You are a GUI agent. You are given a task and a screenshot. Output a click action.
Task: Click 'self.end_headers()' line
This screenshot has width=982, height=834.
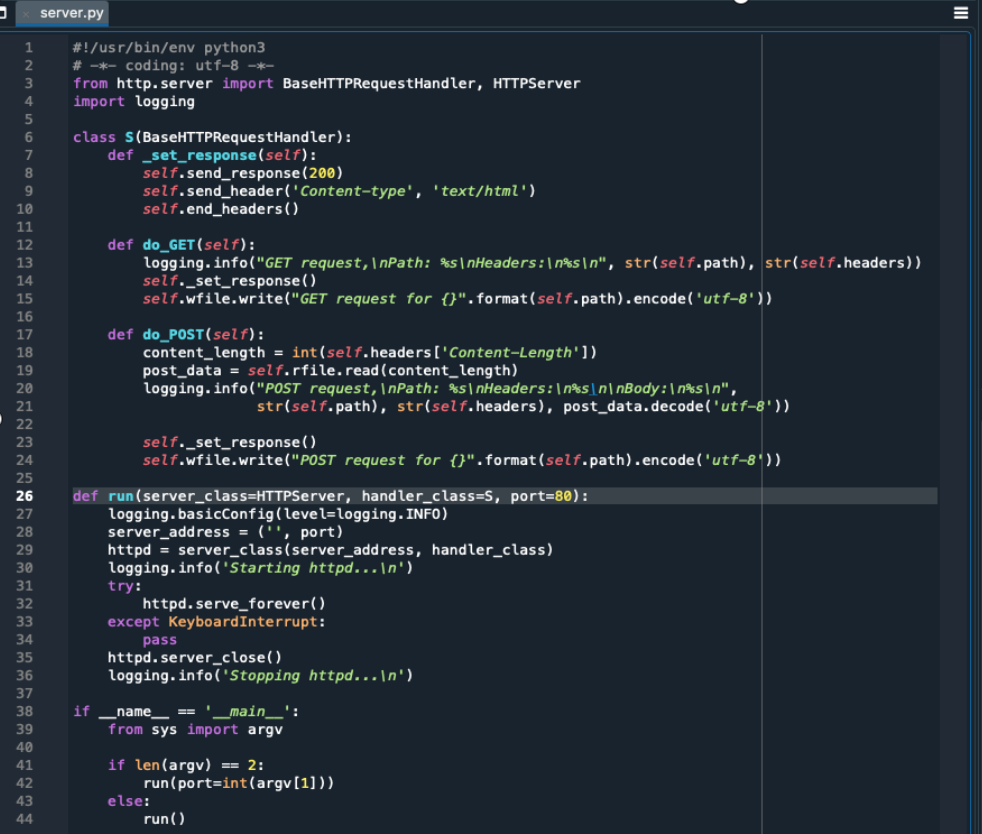tap(220, 209)
